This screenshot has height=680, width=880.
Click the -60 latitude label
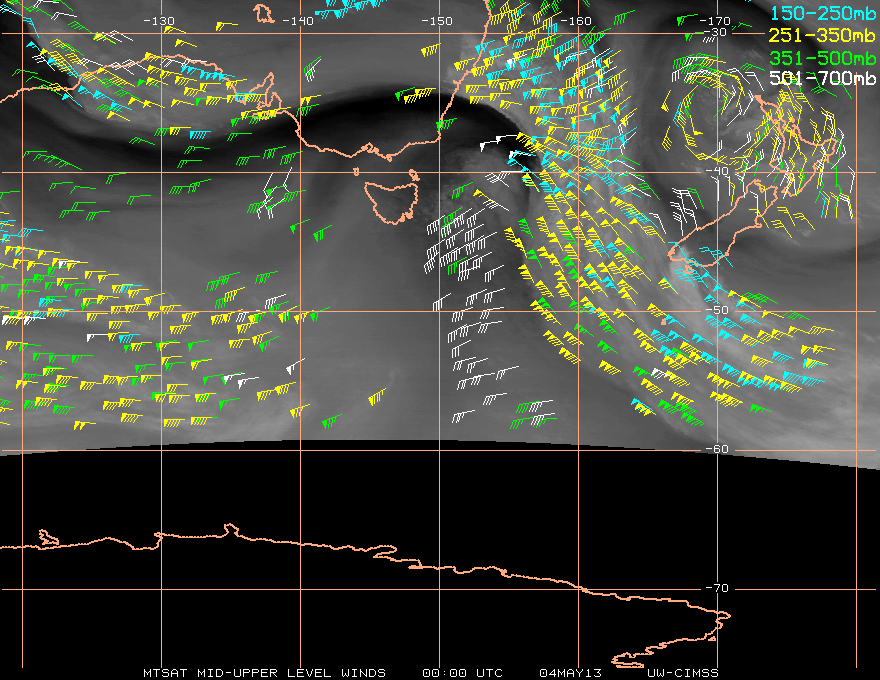coord(717,449)
